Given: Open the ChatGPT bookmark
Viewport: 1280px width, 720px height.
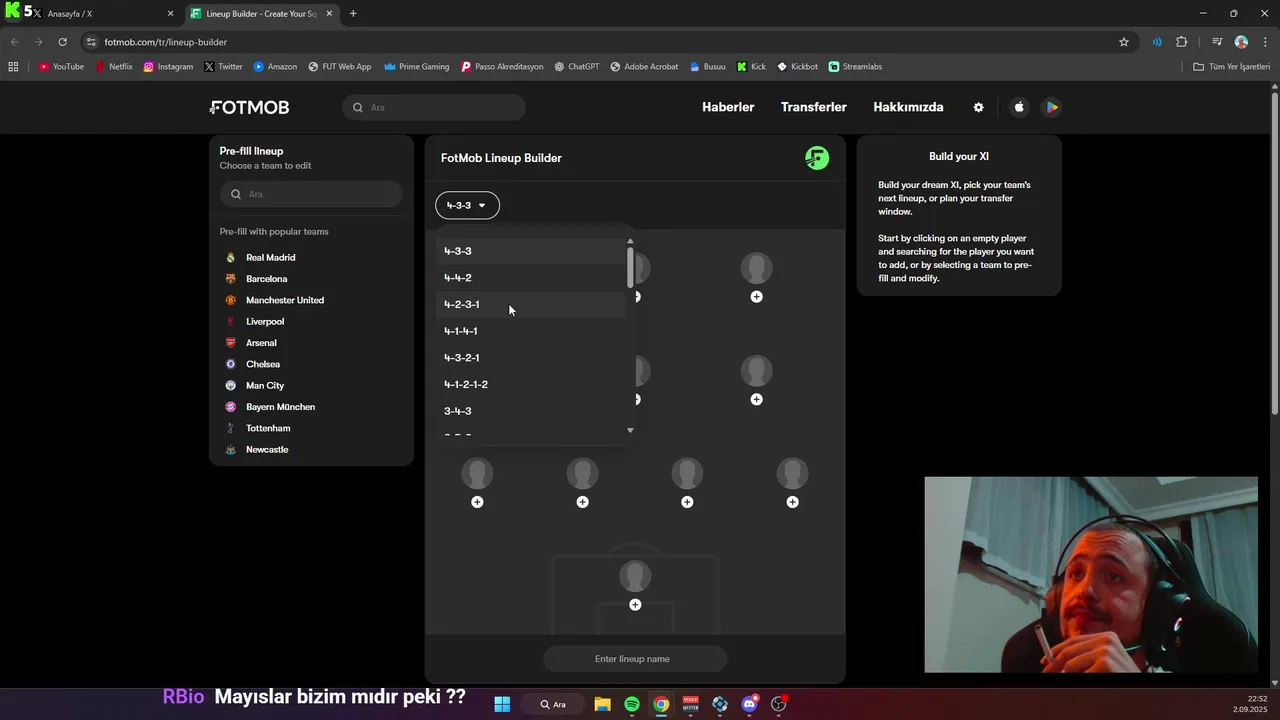Looking at the screenshot, I should [577, 67].
